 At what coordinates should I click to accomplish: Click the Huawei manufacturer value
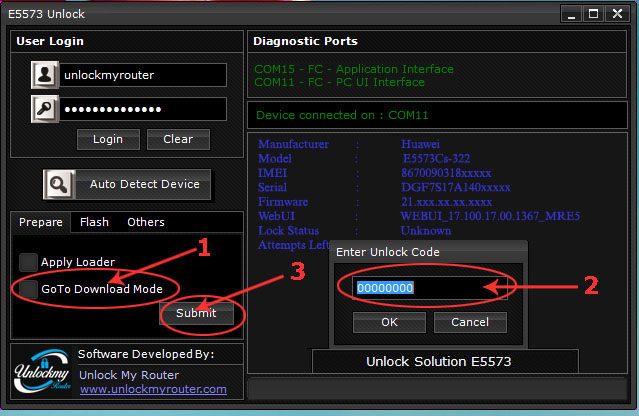point(420,144)
